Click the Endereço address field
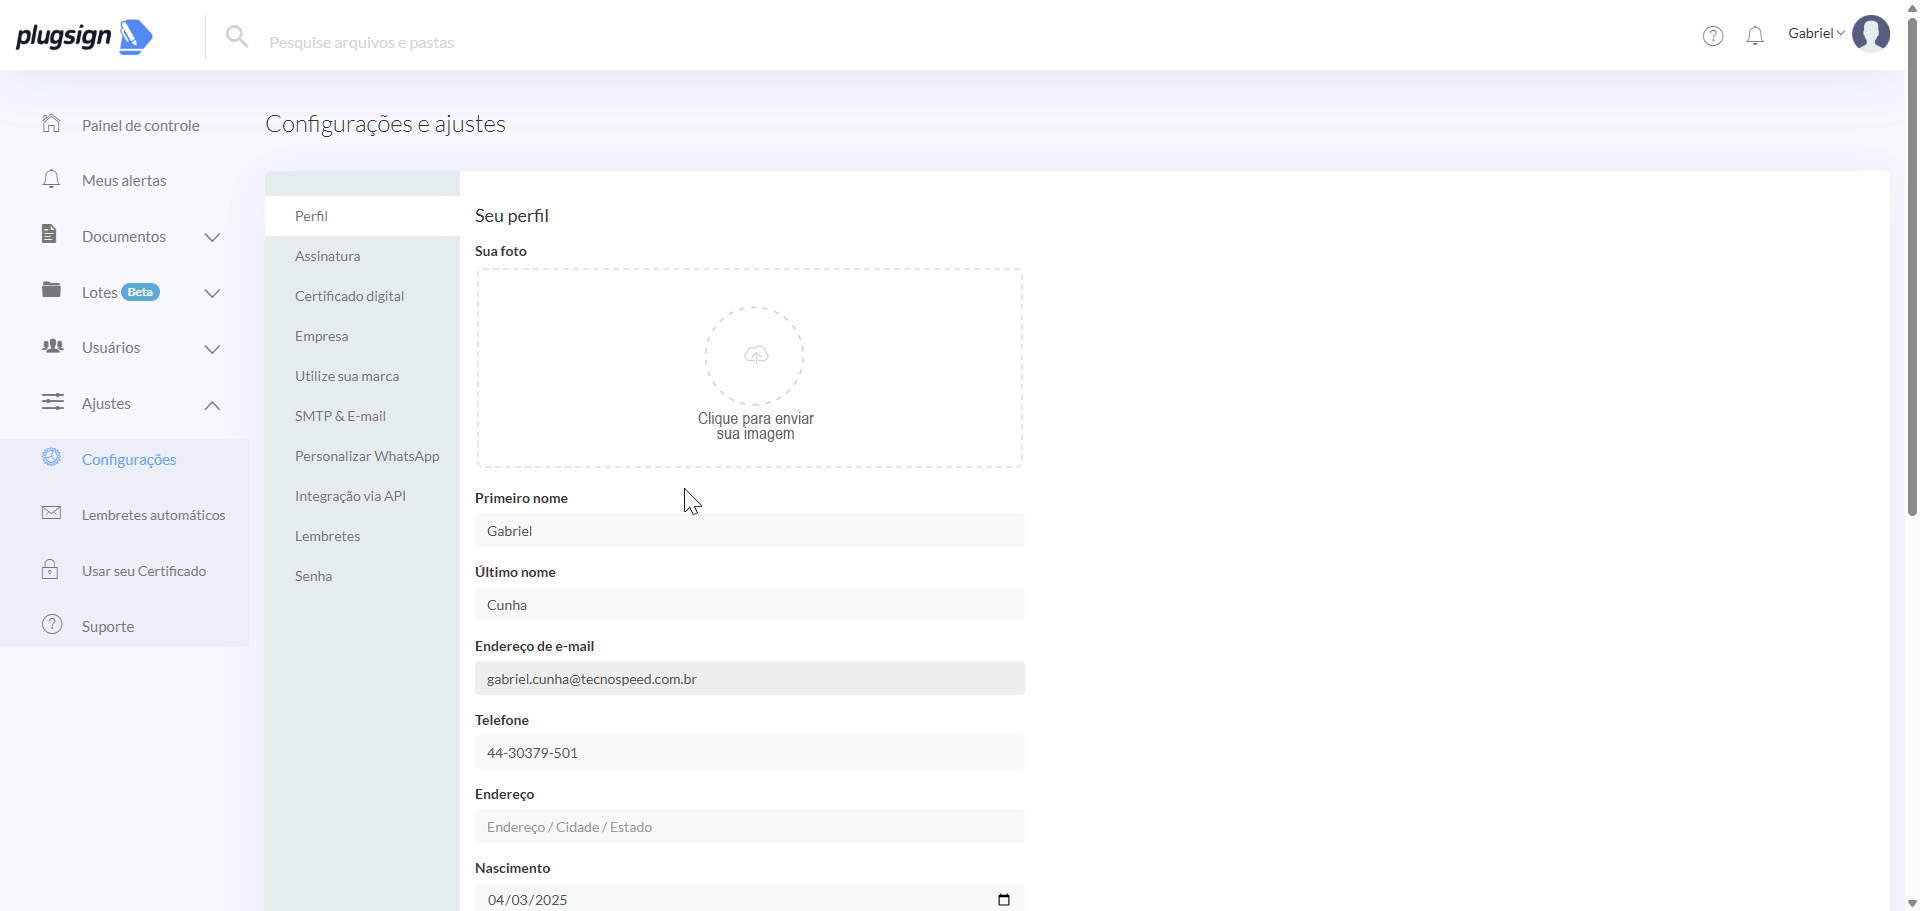This screenshot has width=1920, height=911. [x=750, y=826]
